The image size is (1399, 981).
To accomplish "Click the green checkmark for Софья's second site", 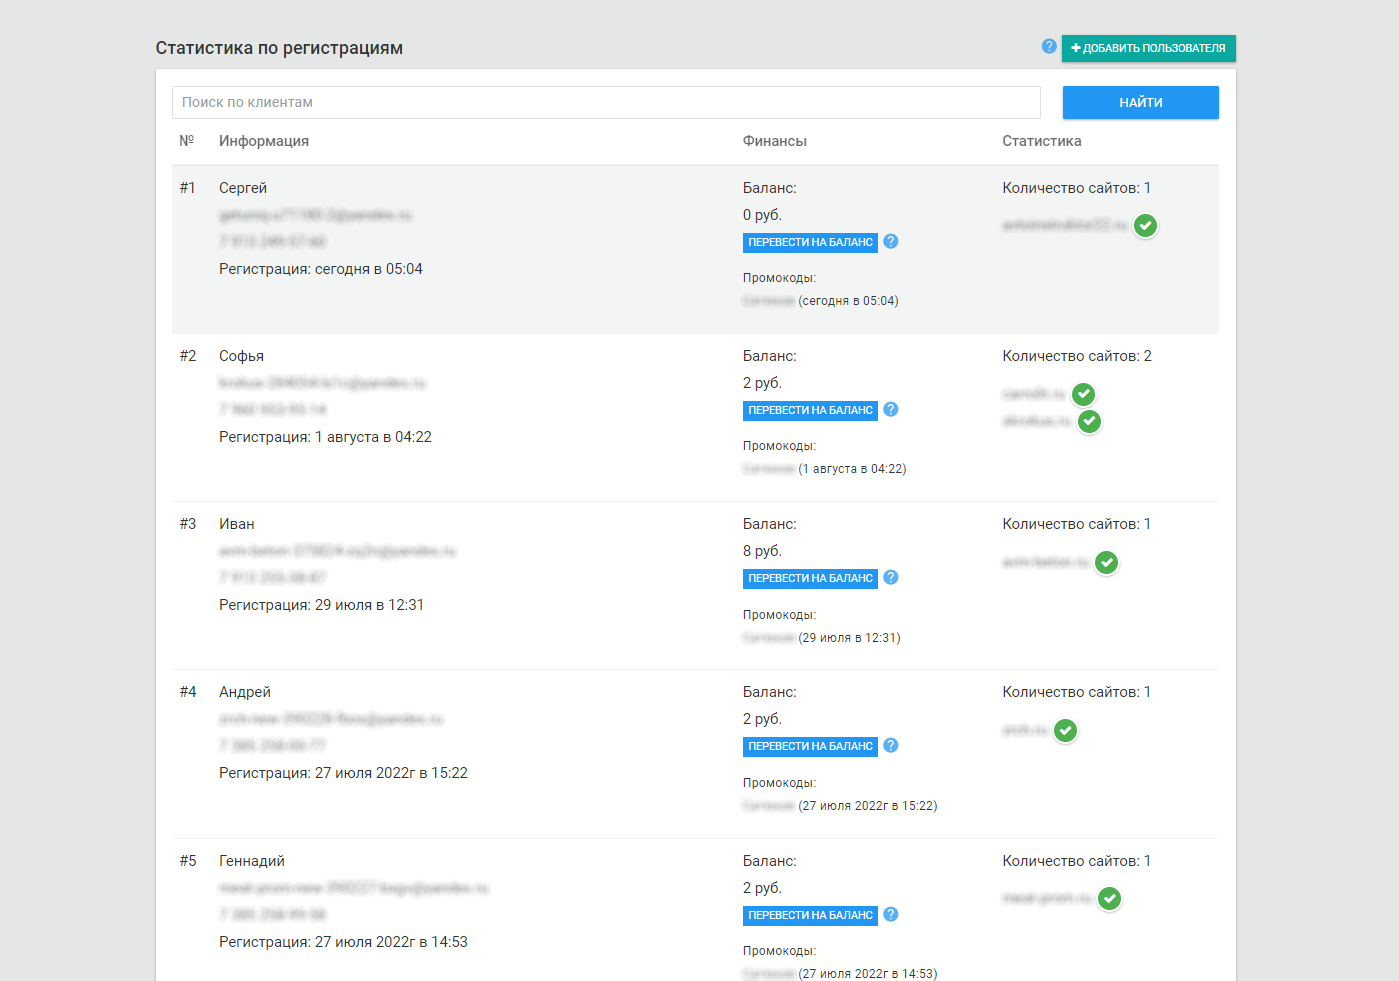I will point(1090,422).
